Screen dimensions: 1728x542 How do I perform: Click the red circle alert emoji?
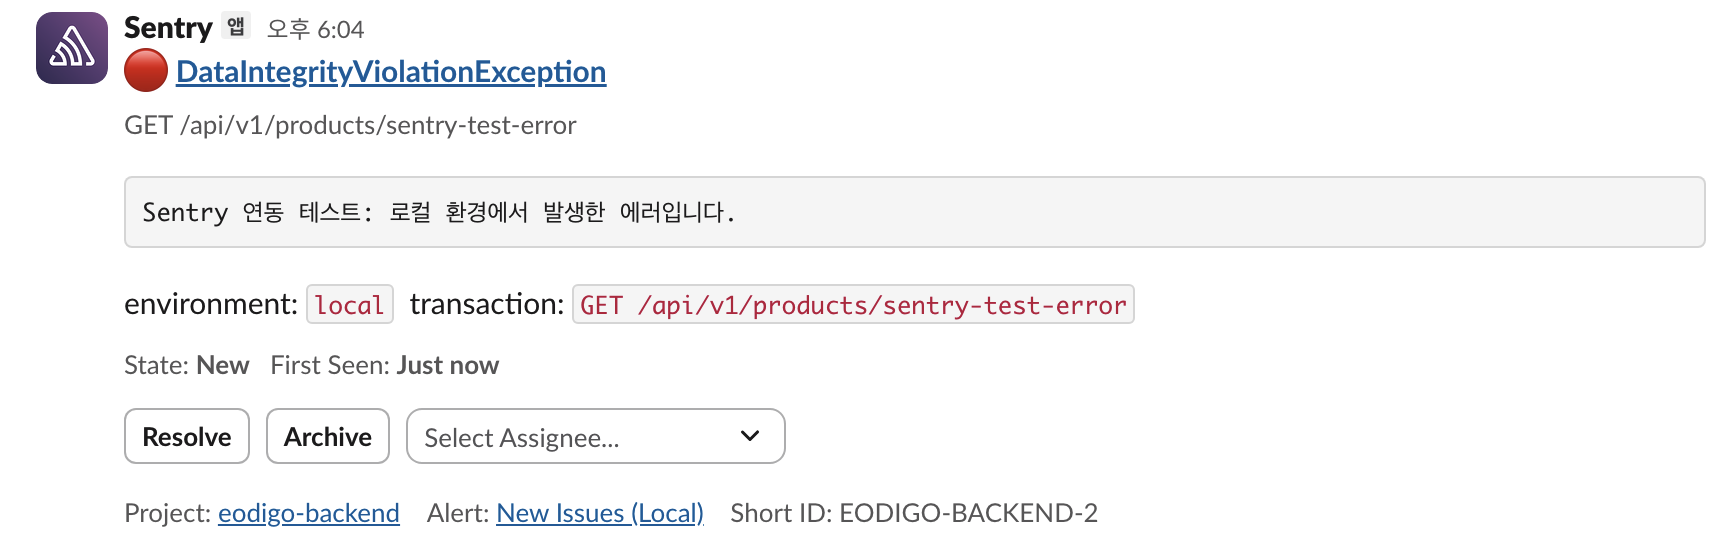(x=146, y=71)
